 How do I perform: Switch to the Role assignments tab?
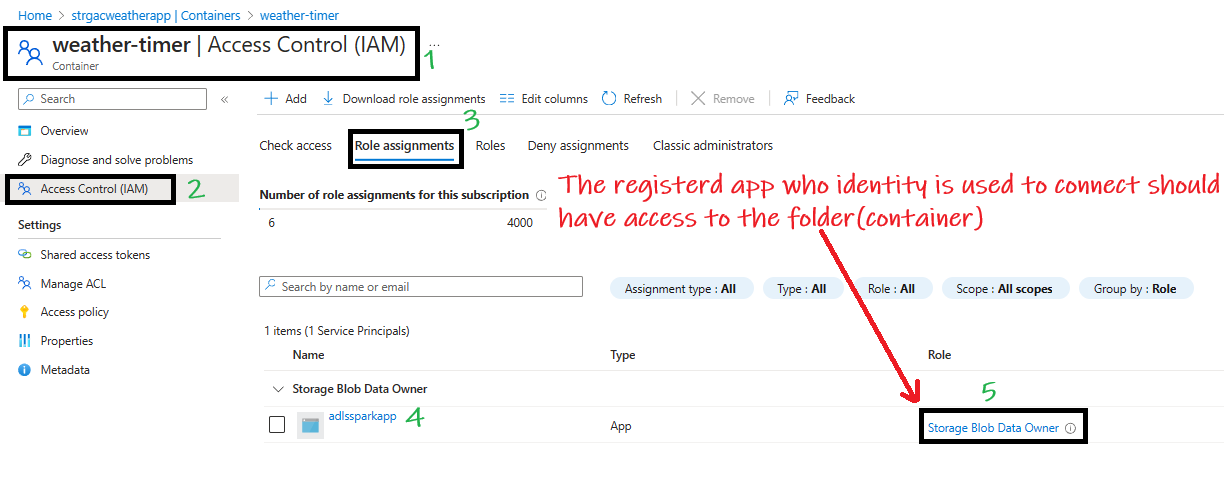click(x=404, y=146)
